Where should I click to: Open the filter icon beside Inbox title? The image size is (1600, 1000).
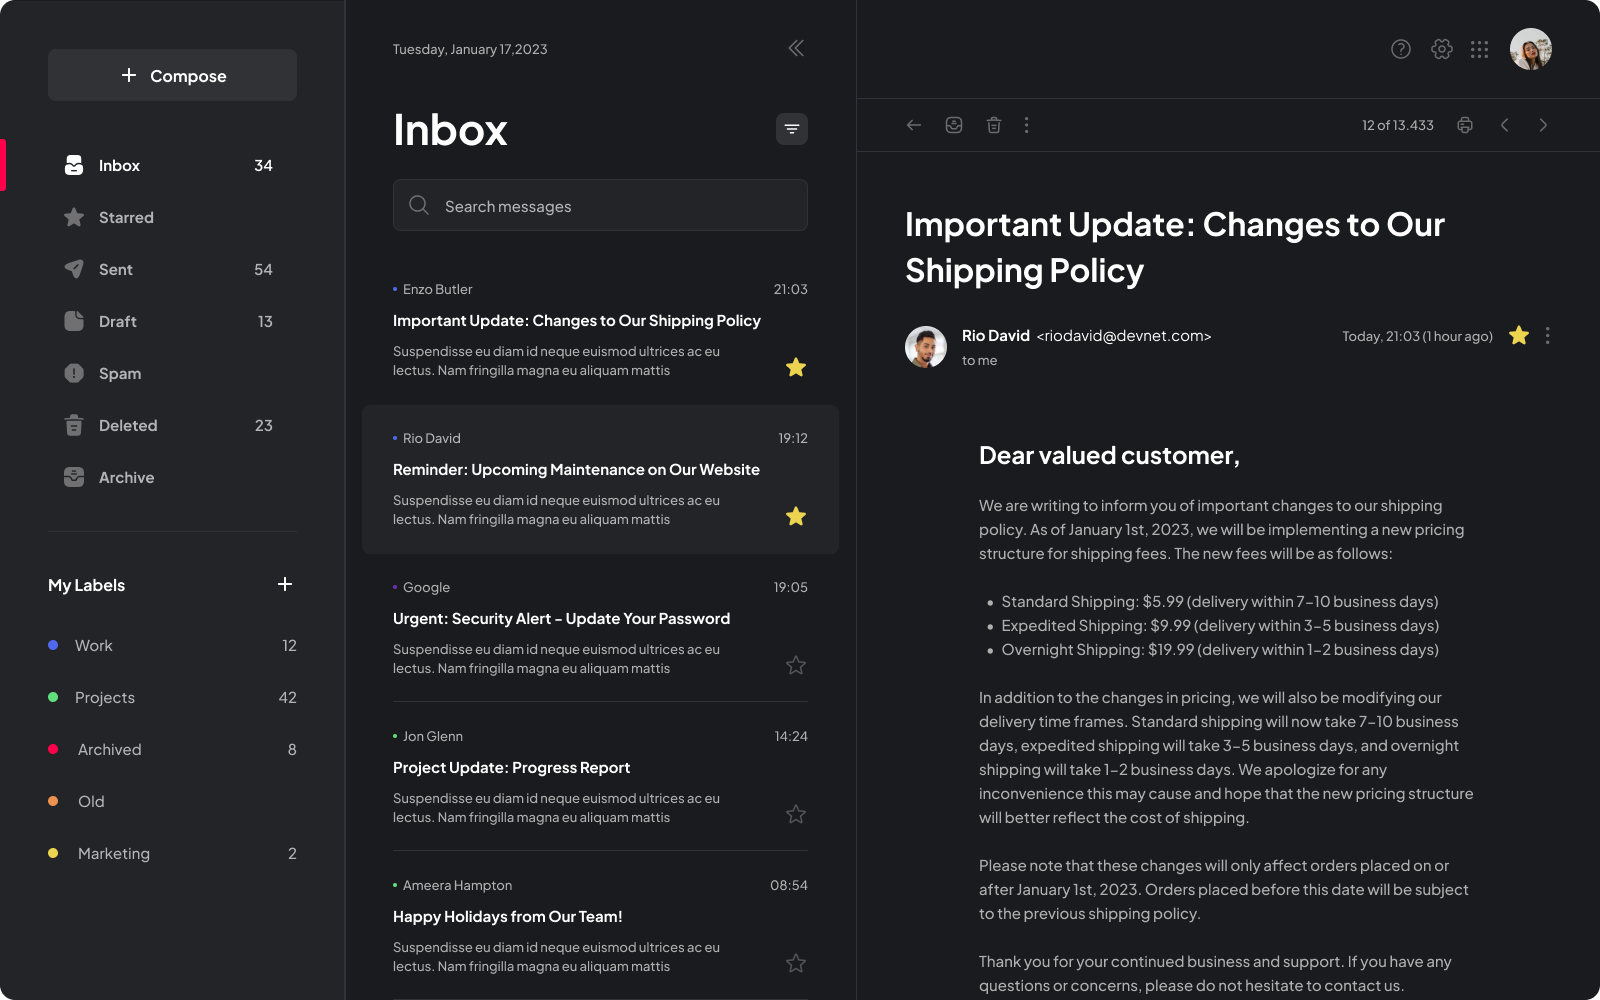click(791, 129)
